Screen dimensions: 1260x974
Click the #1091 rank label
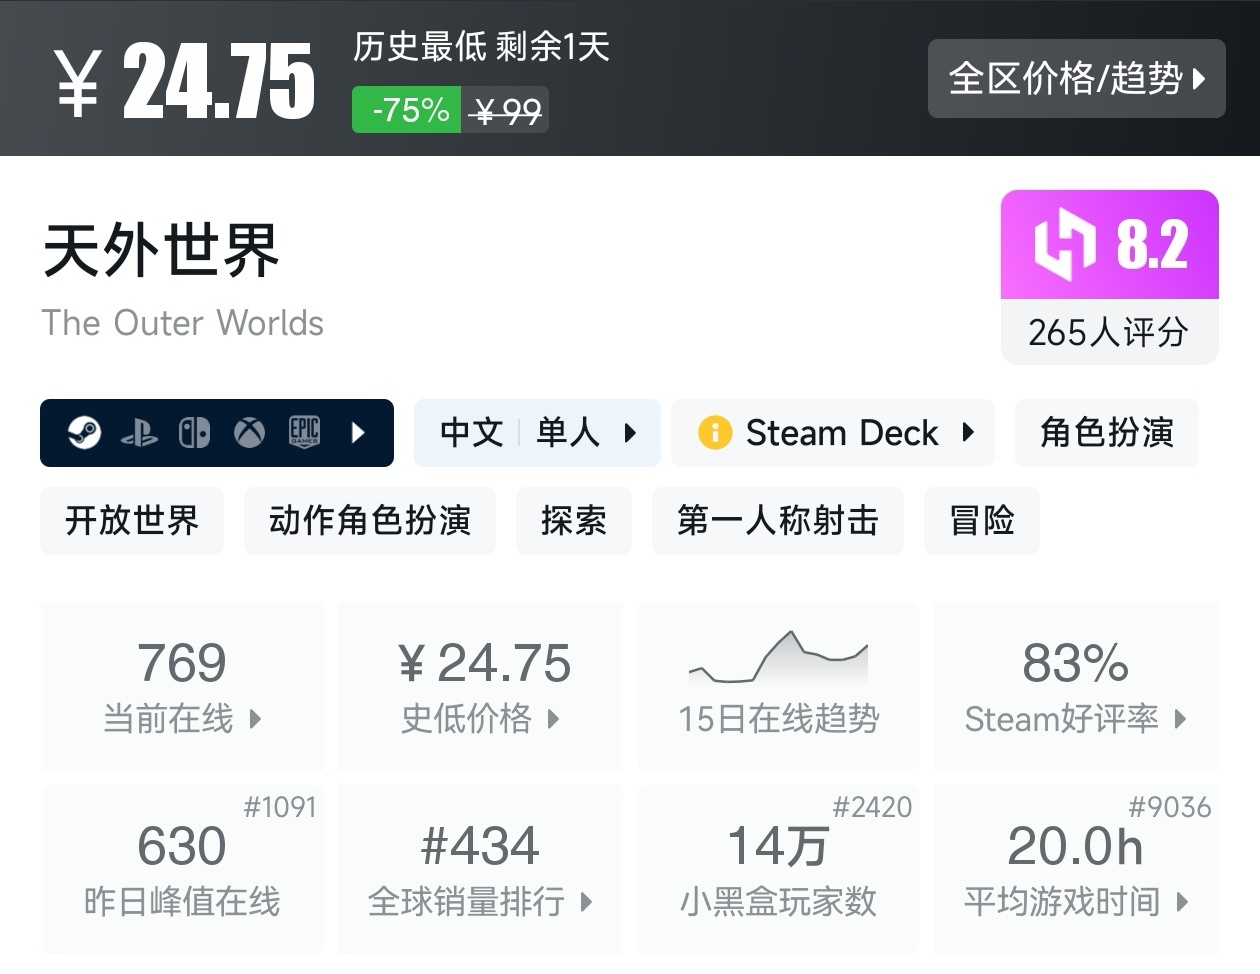coord(280,807)
